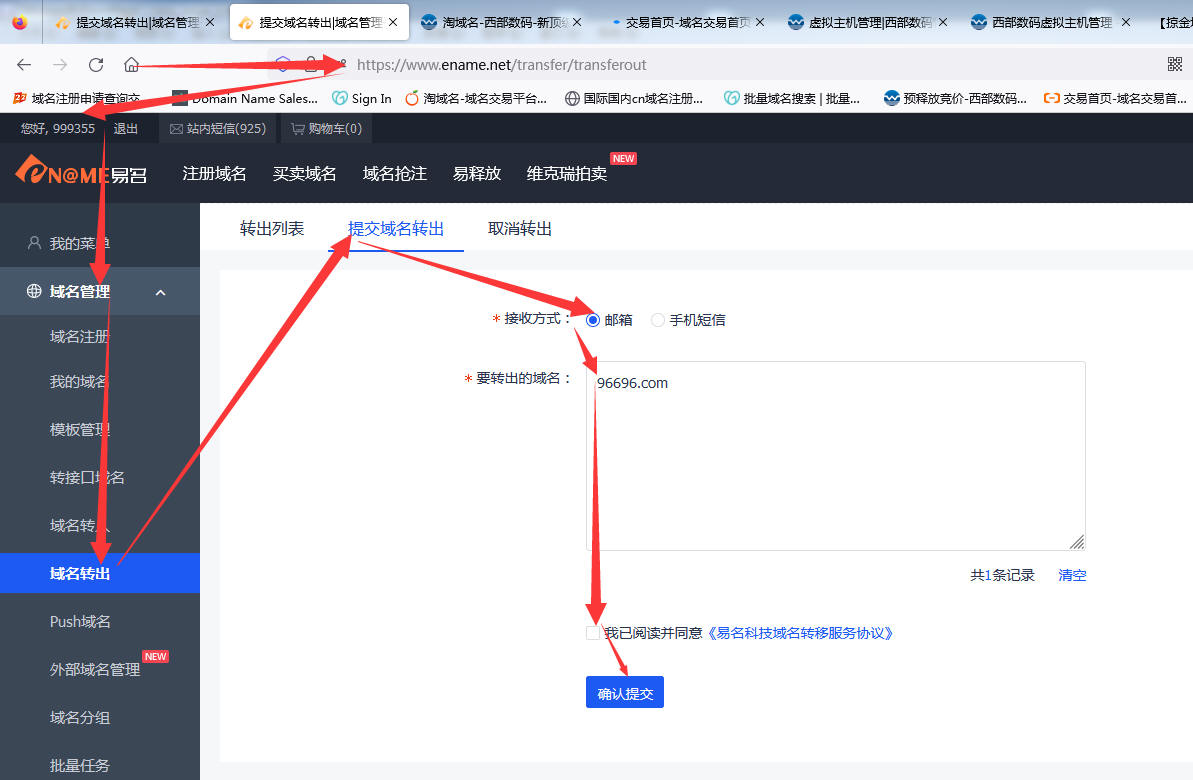The image size is (1193, 780).
Task: Click the QR code icon in address bar
Action: (1175, 65)
